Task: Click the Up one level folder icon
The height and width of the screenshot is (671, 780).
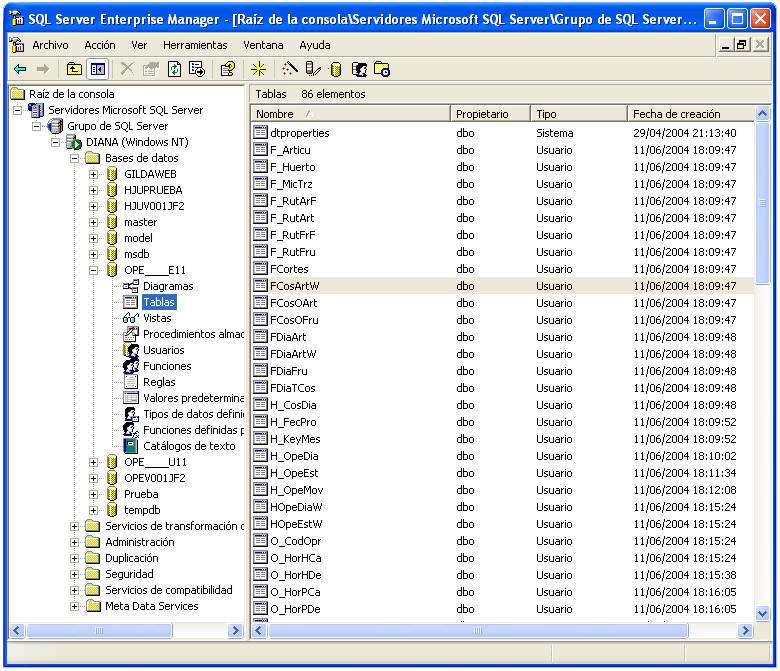Action: [74, 69]
